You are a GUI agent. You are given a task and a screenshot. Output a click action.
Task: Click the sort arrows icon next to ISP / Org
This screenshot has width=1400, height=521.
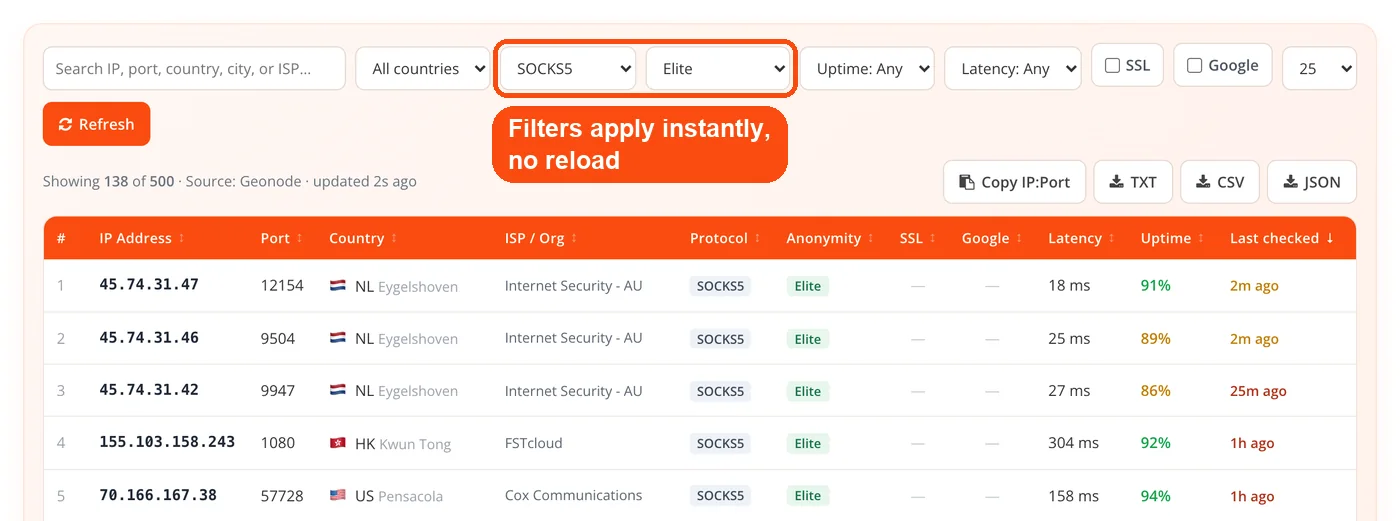[x=574, y=239]
